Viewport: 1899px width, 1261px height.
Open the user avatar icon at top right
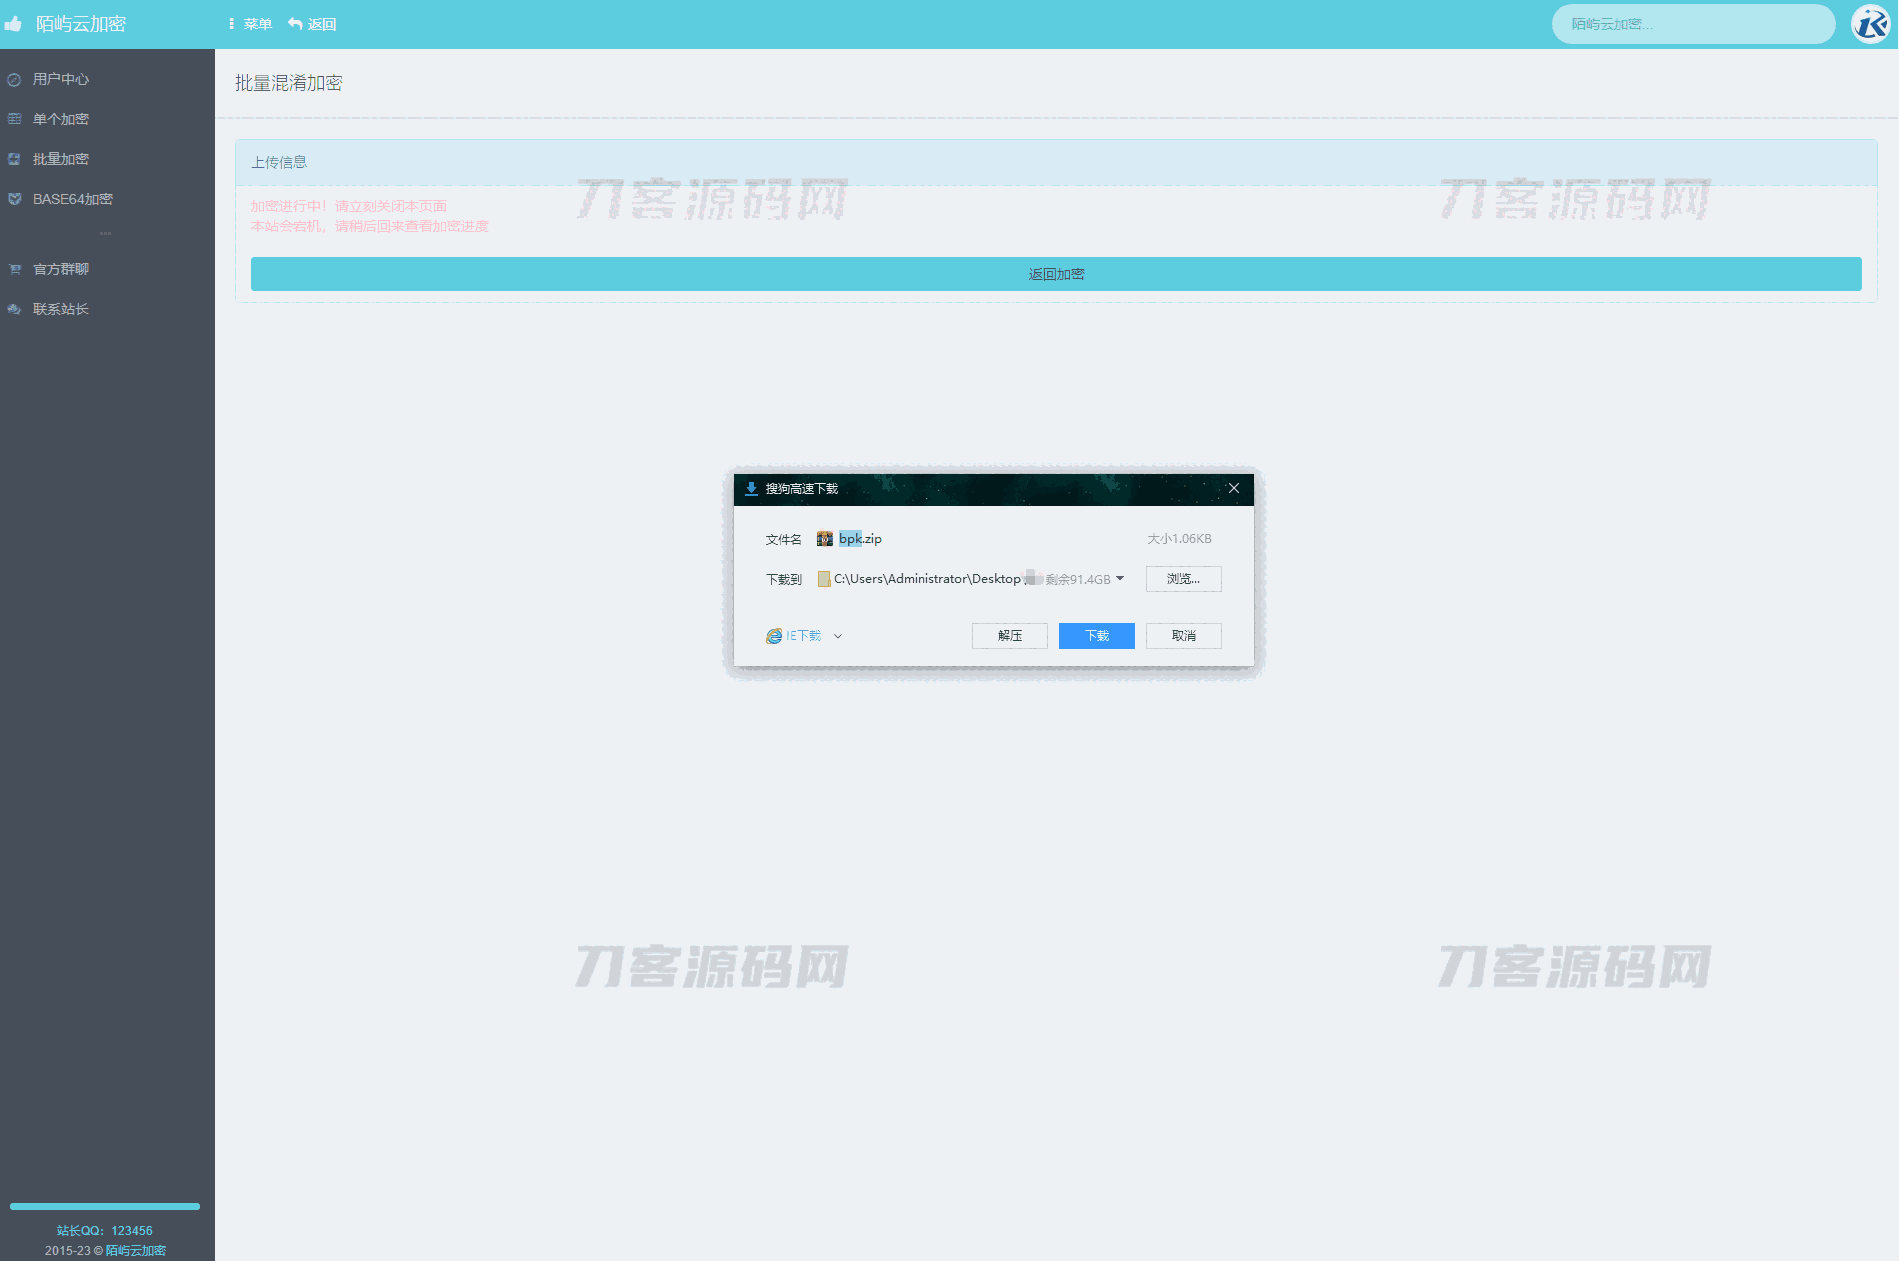(1870, 24)
